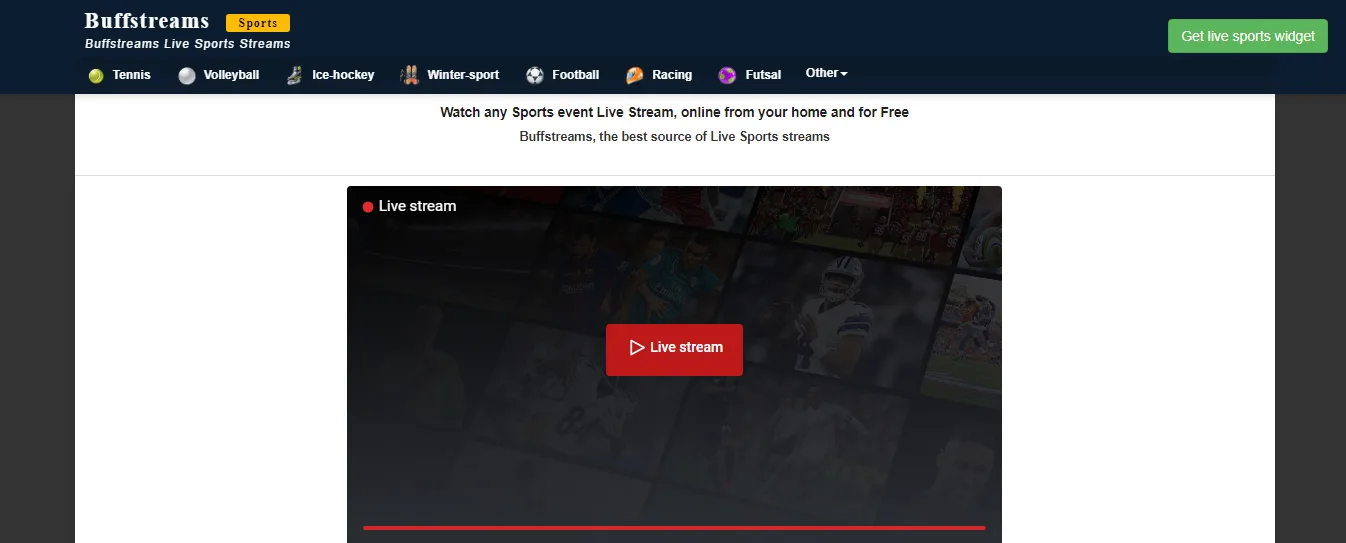Click the Buffstreams Live Sports Streams tagline
The height and width of the screenshot is (543, 1346).
click(188, 44)
